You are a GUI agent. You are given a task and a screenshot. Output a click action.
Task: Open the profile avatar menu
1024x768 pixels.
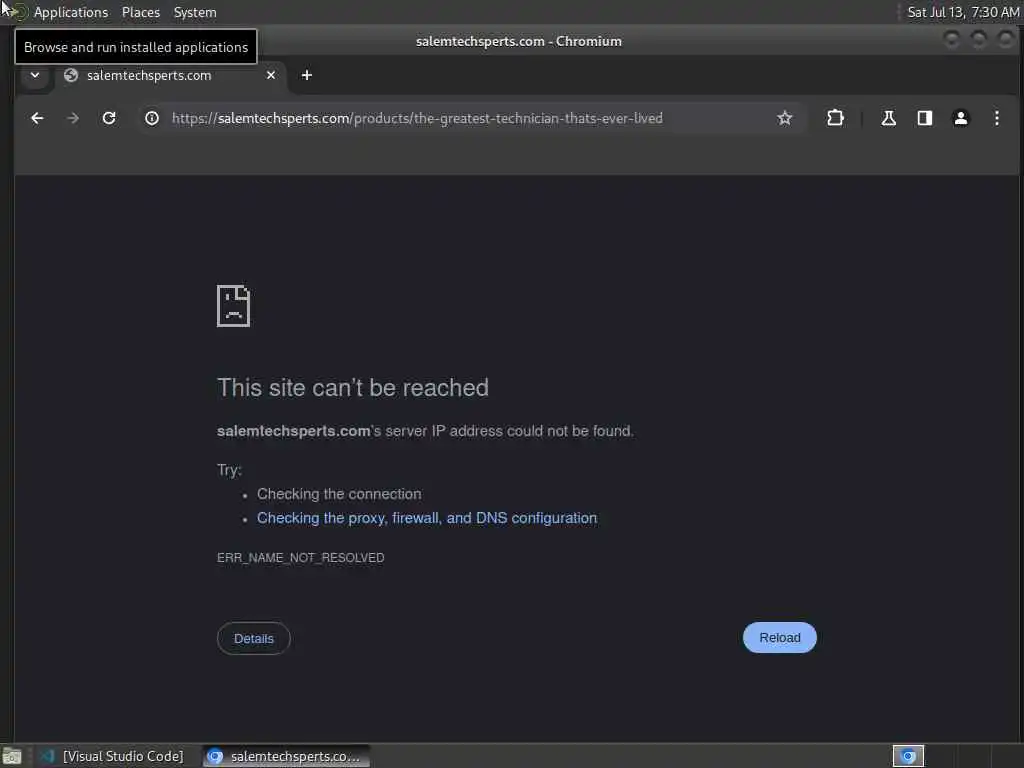coord(961,118)
